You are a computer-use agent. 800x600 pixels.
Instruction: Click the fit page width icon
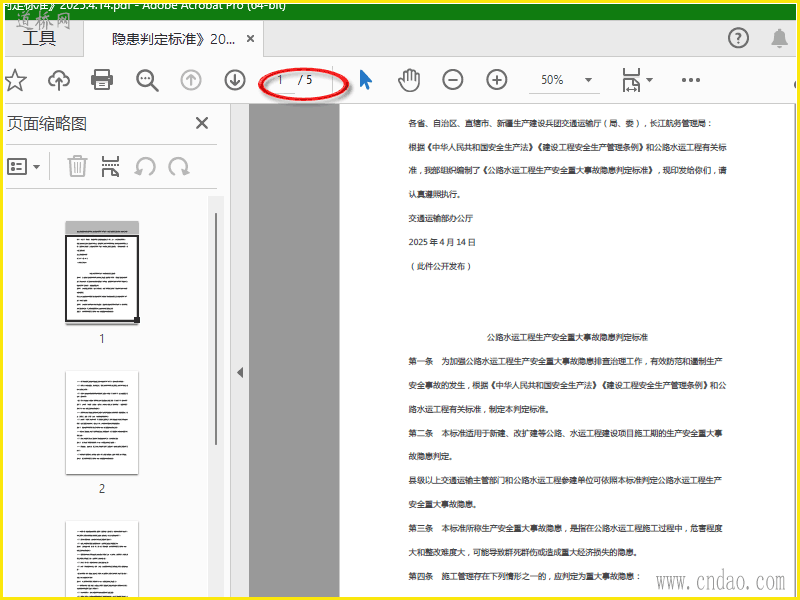point(632,80)
